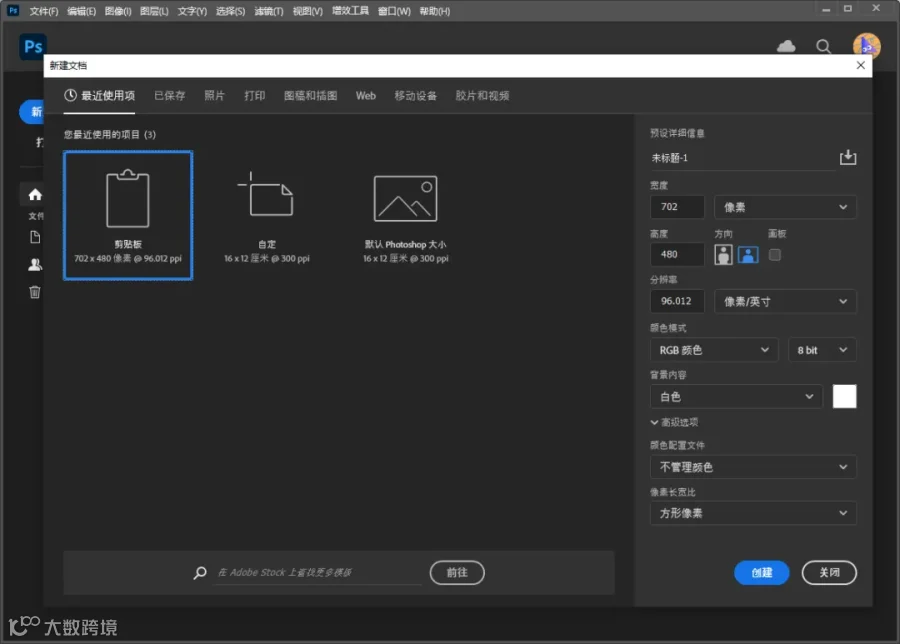Open RGB 颜色 color mode dropdown

pyautogui.click(x=713, y=350)
